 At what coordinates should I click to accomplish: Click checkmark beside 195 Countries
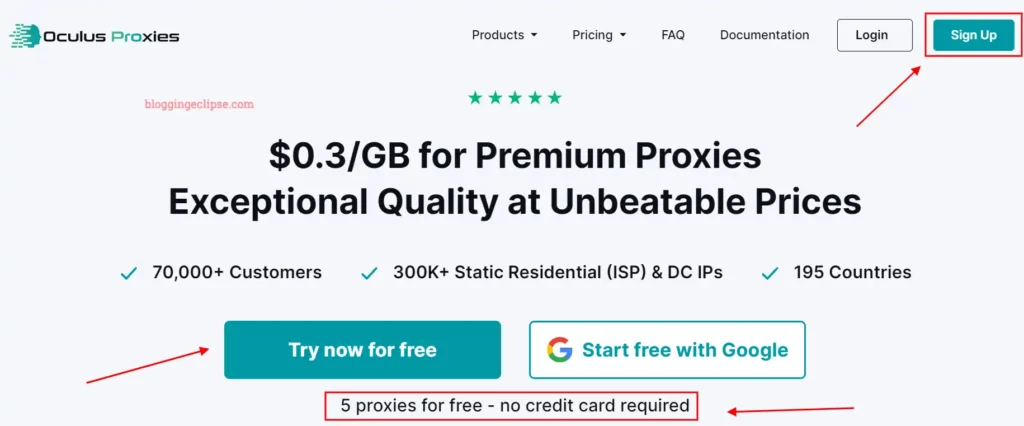770,273
